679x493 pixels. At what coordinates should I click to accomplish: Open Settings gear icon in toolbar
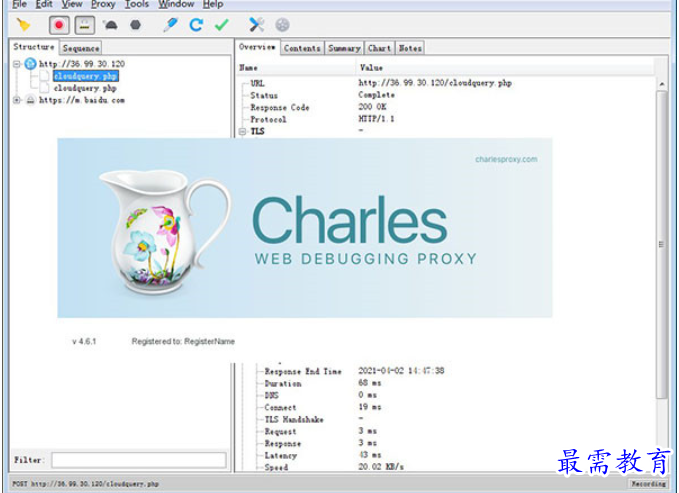282,25
